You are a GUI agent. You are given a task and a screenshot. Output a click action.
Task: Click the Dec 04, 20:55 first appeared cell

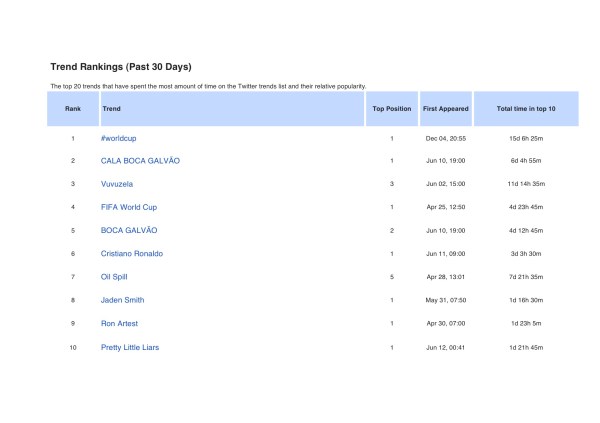[444, 137]
